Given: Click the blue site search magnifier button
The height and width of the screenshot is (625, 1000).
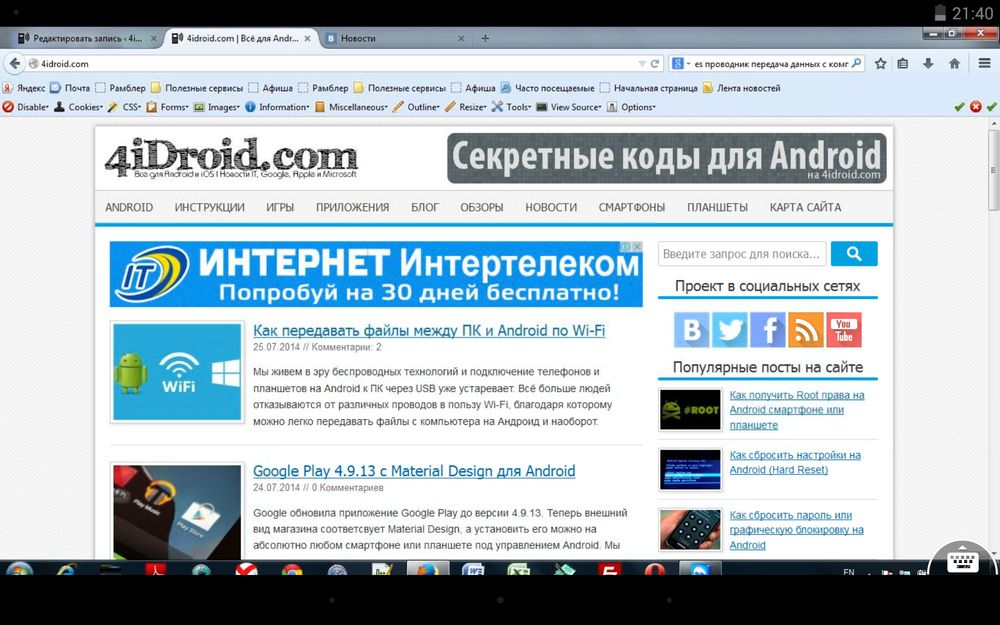Looking at the screenshot, I should [x=853, y=253].
